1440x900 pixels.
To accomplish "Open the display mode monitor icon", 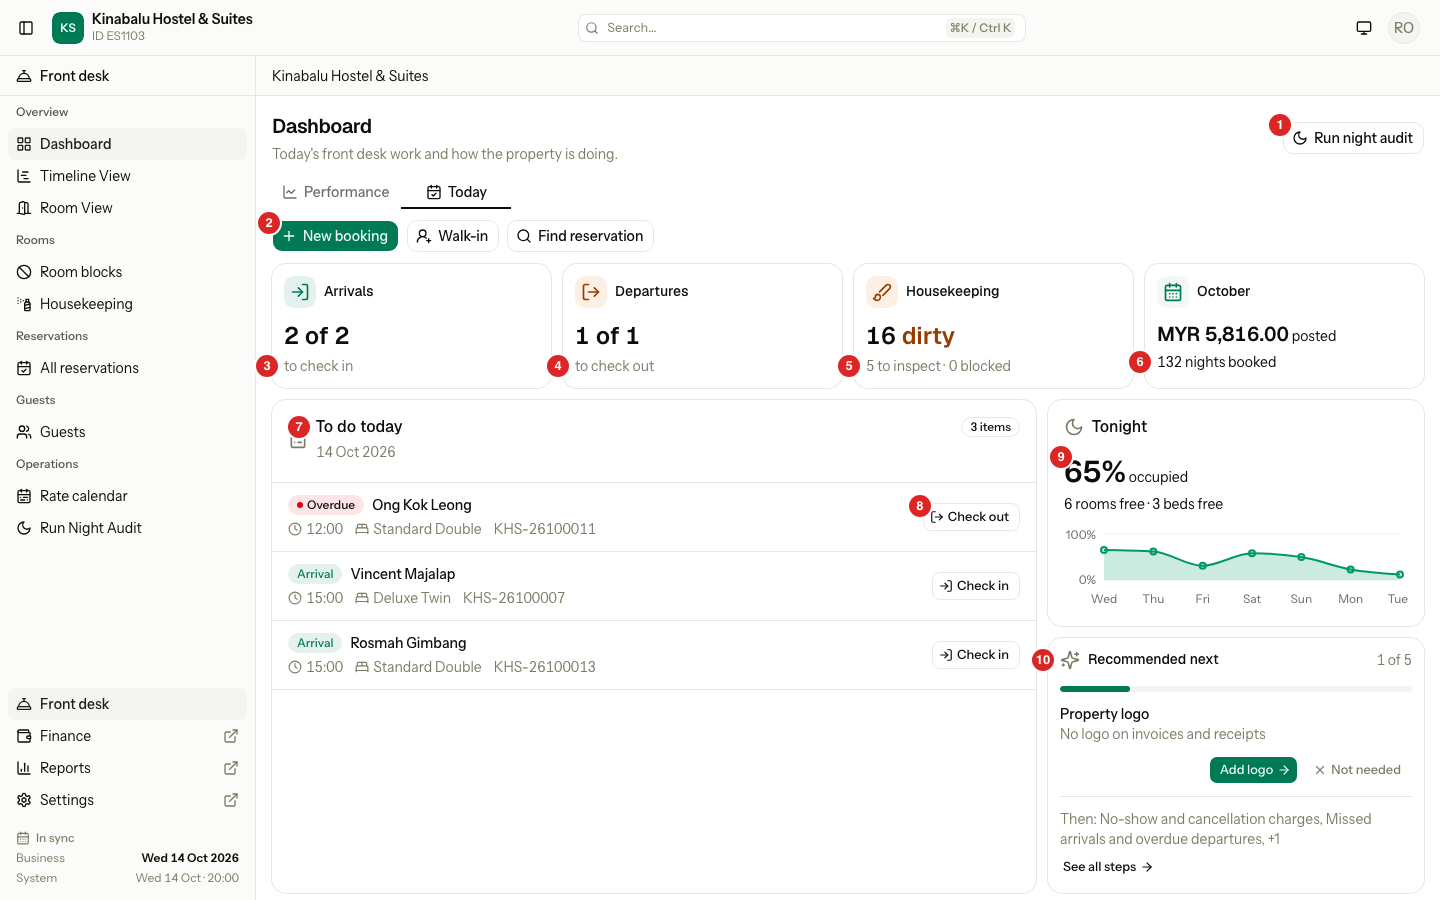I will tap(1364, 28).
